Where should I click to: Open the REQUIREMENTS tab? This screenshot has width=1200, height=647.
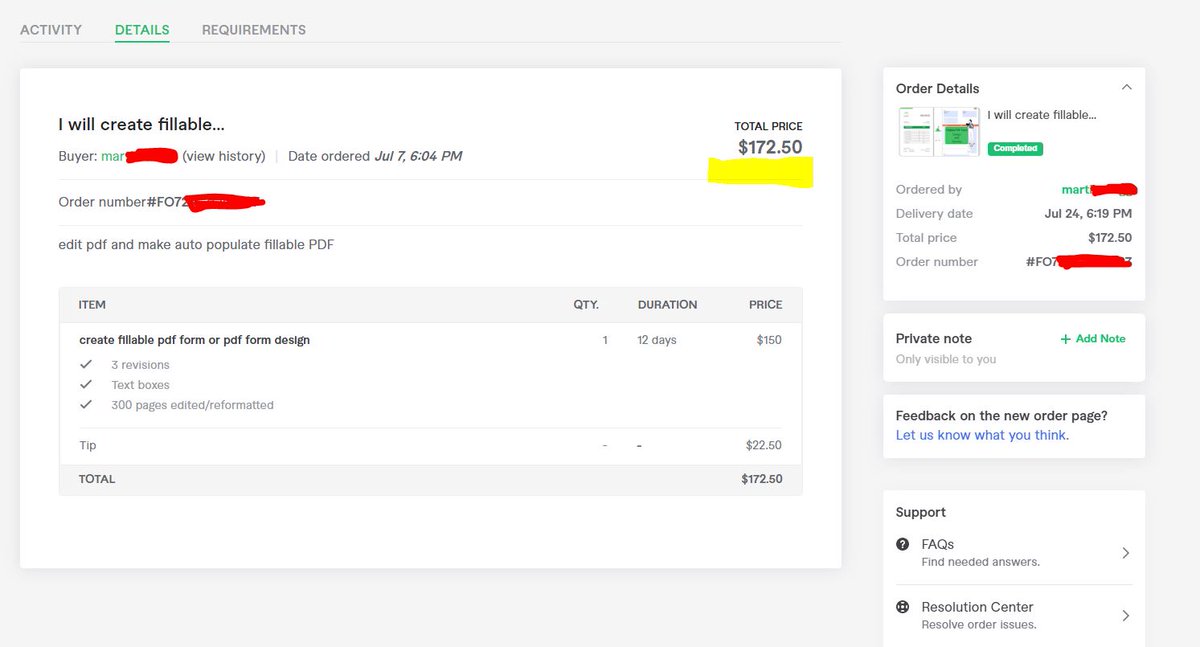(x=254, y=30)
